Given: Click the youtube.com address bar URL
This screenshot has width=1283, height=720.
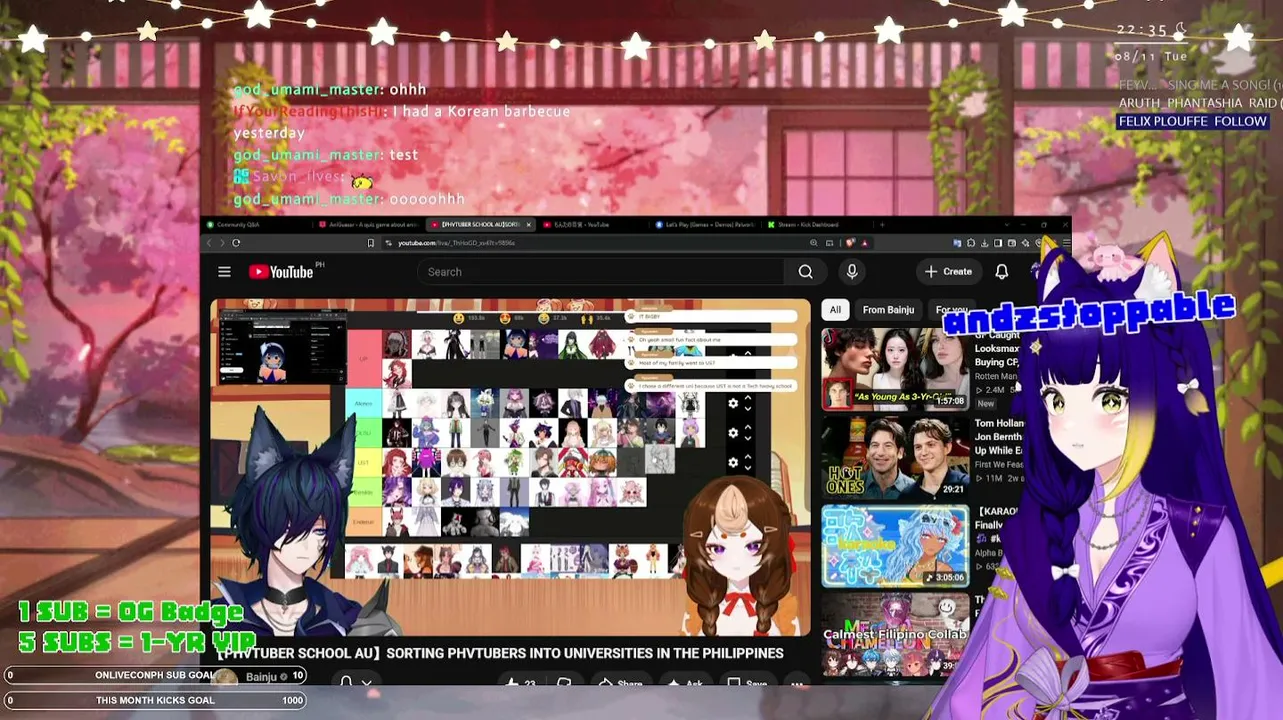Looking at the screenshot, I should [x=456, y=243].
